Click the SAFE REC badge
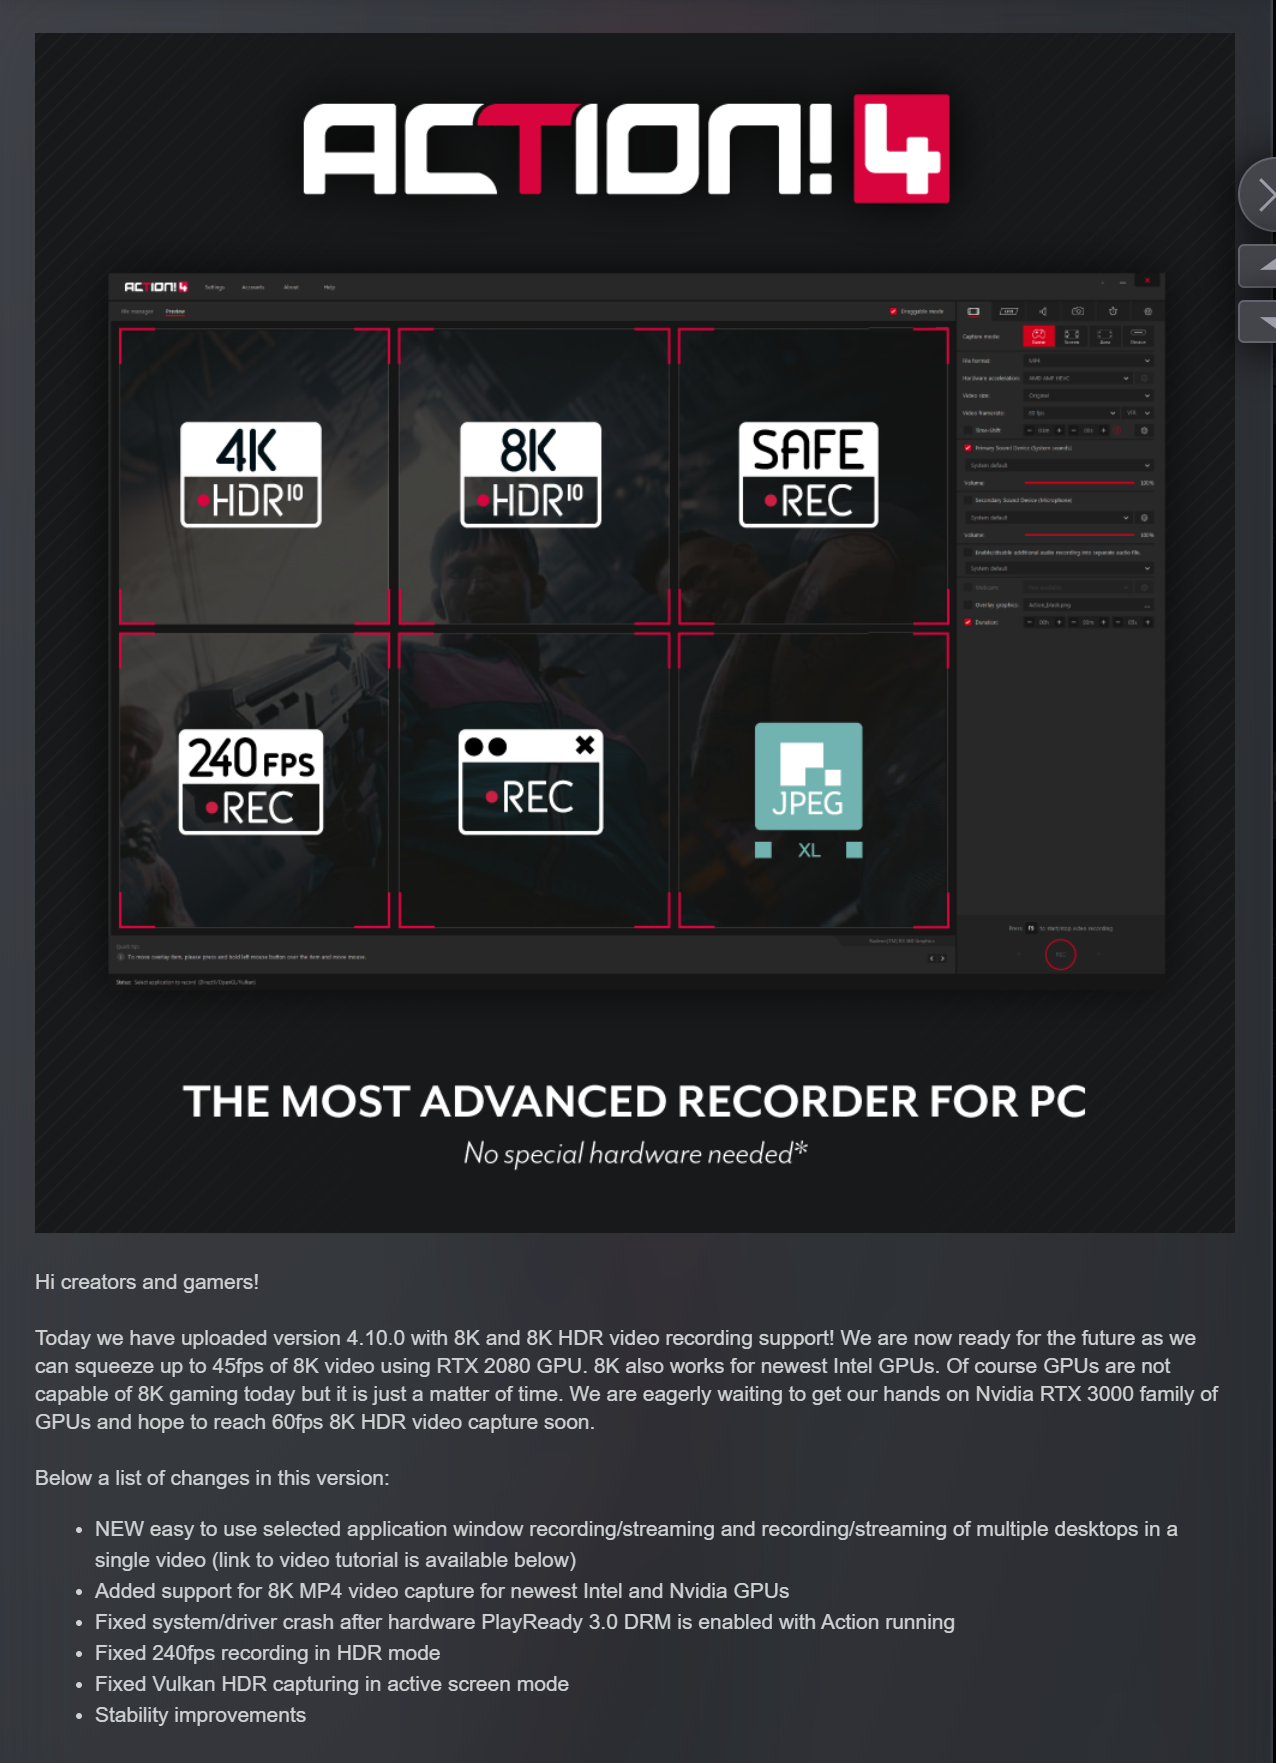Viewport: 1276px width, 1763px height. click(809, 474)
